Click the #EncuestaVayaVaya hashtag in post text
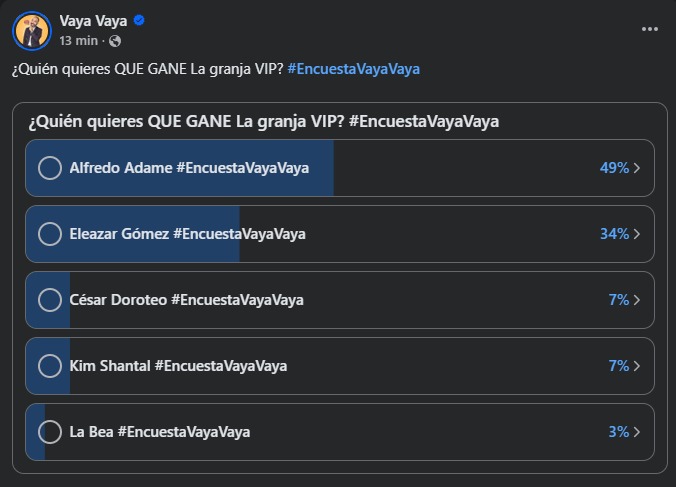 353,69
